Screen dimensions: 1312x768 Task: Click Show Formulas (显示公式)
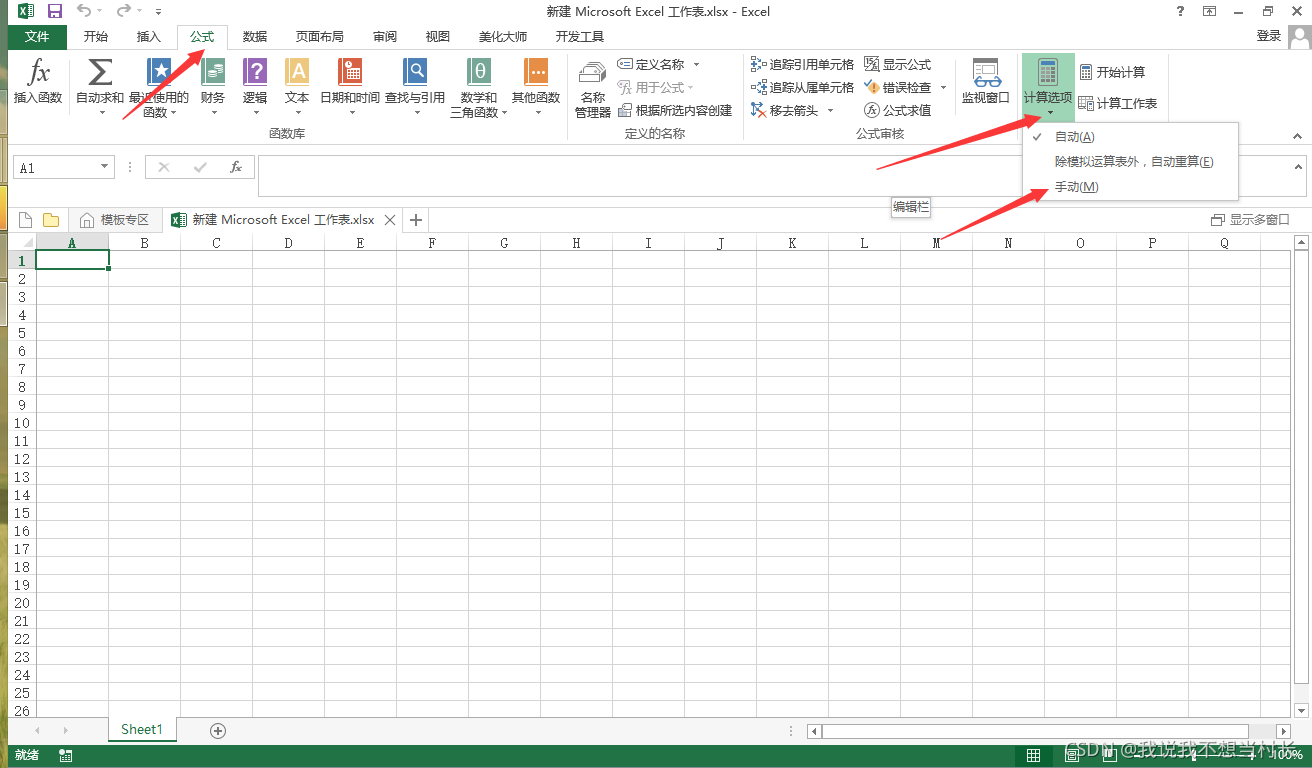click(897, 64)
